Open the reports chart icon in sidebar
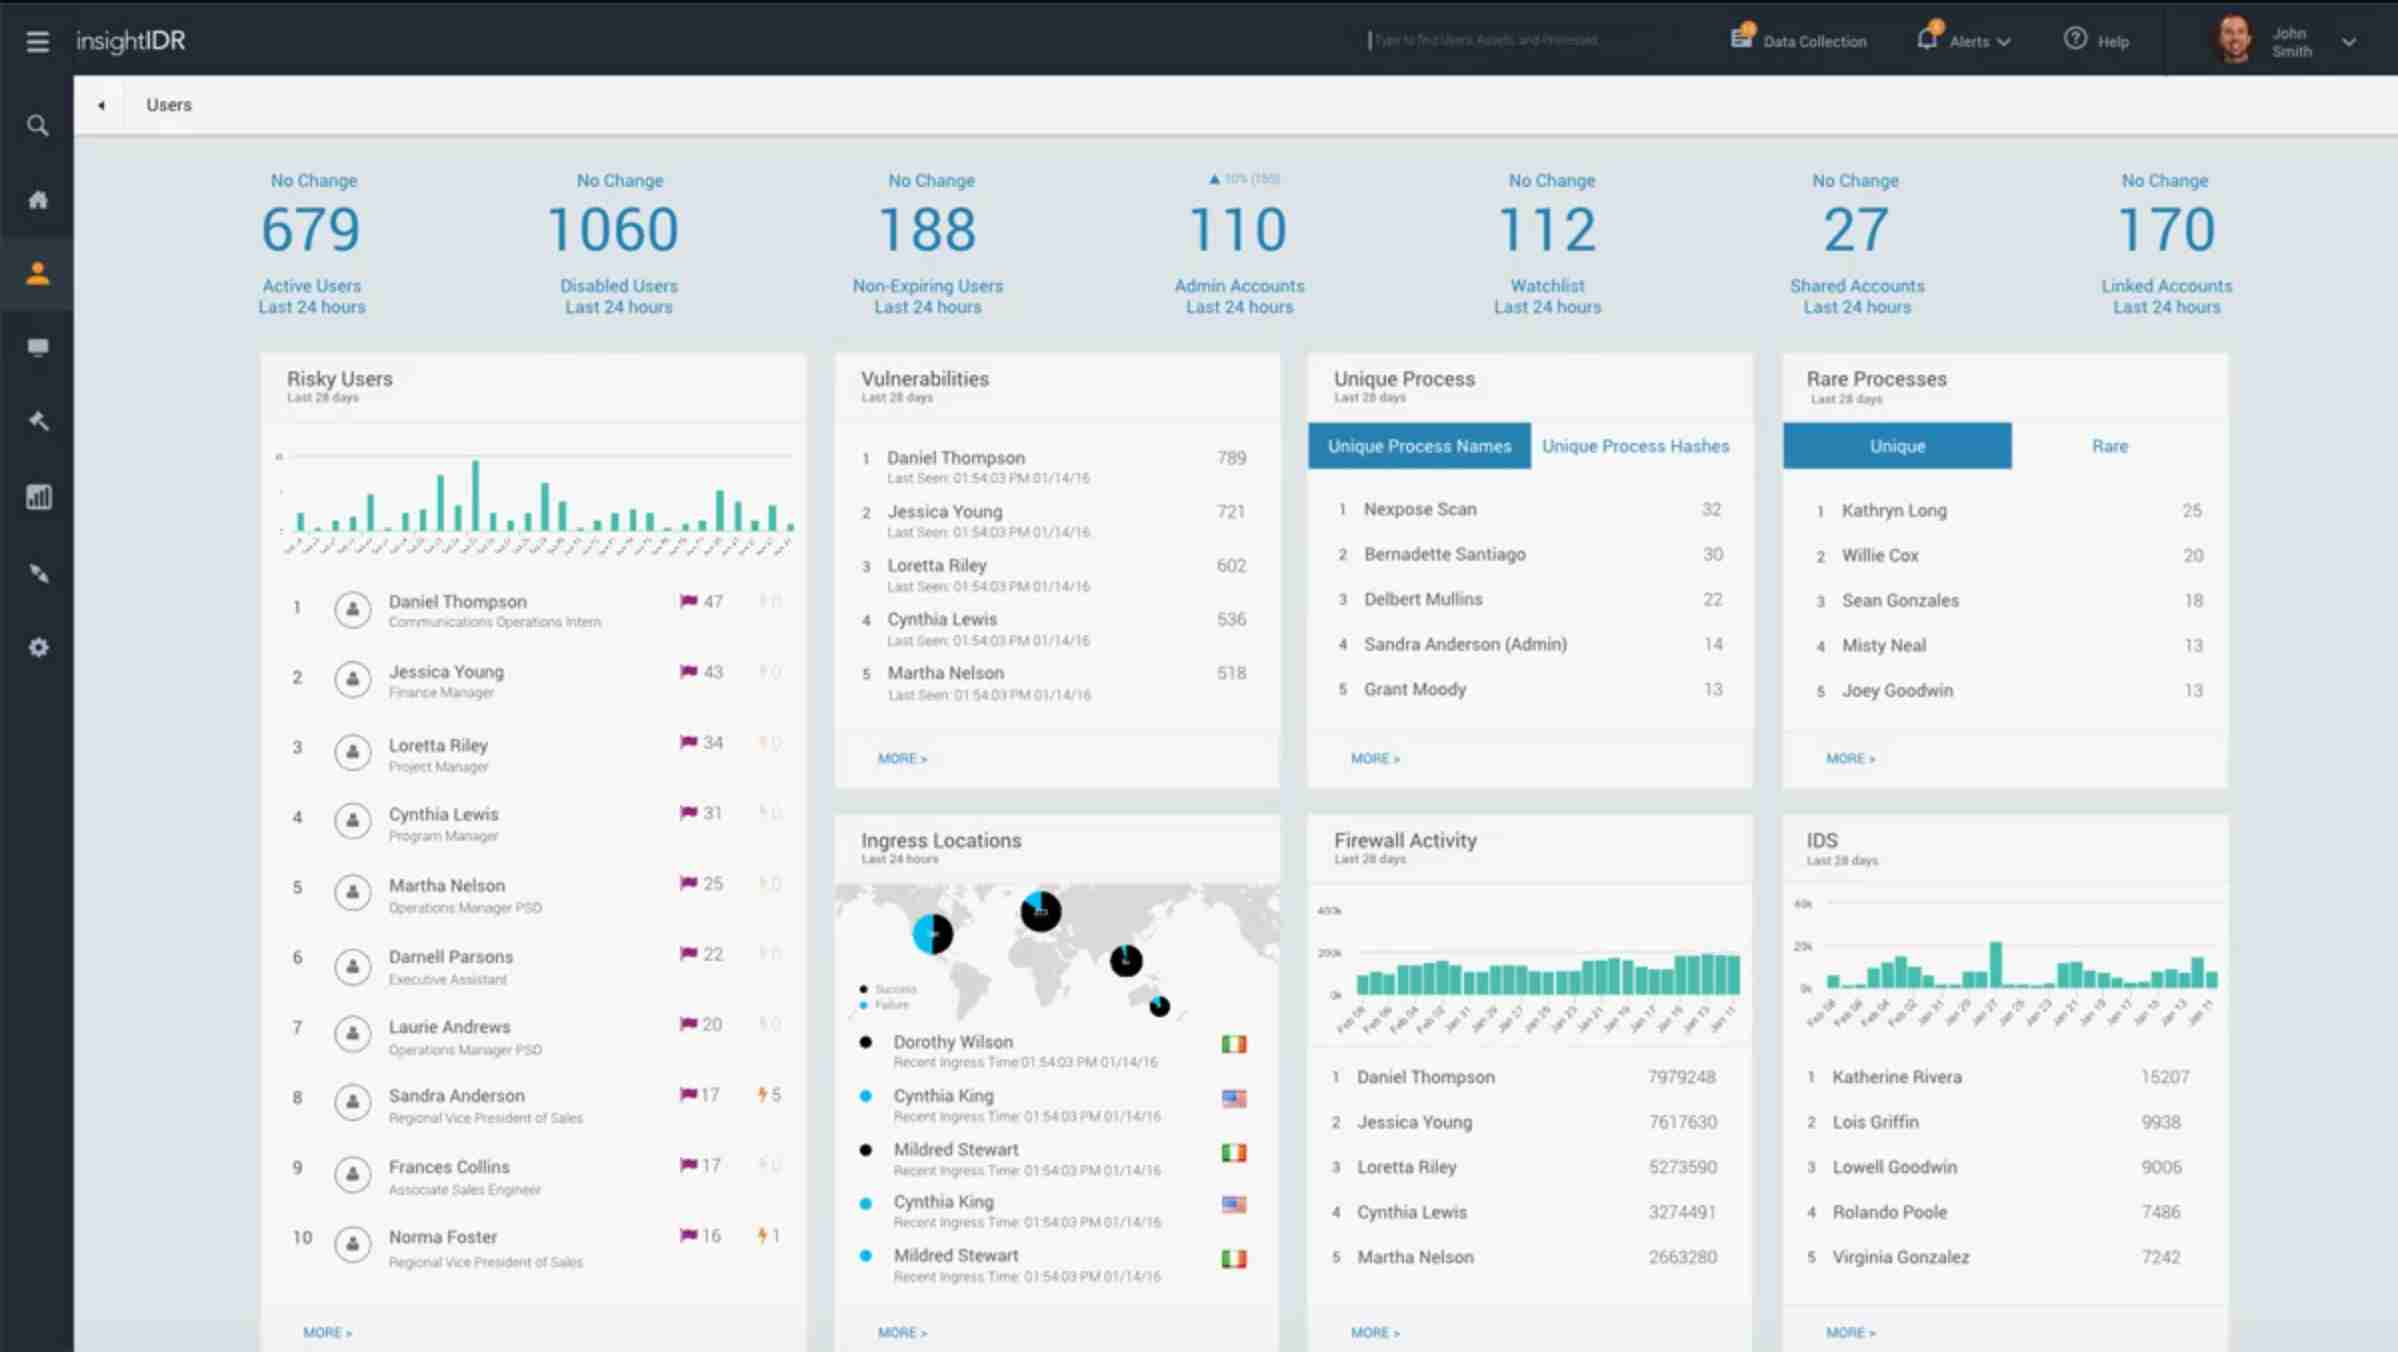 [x=38, y=496]
